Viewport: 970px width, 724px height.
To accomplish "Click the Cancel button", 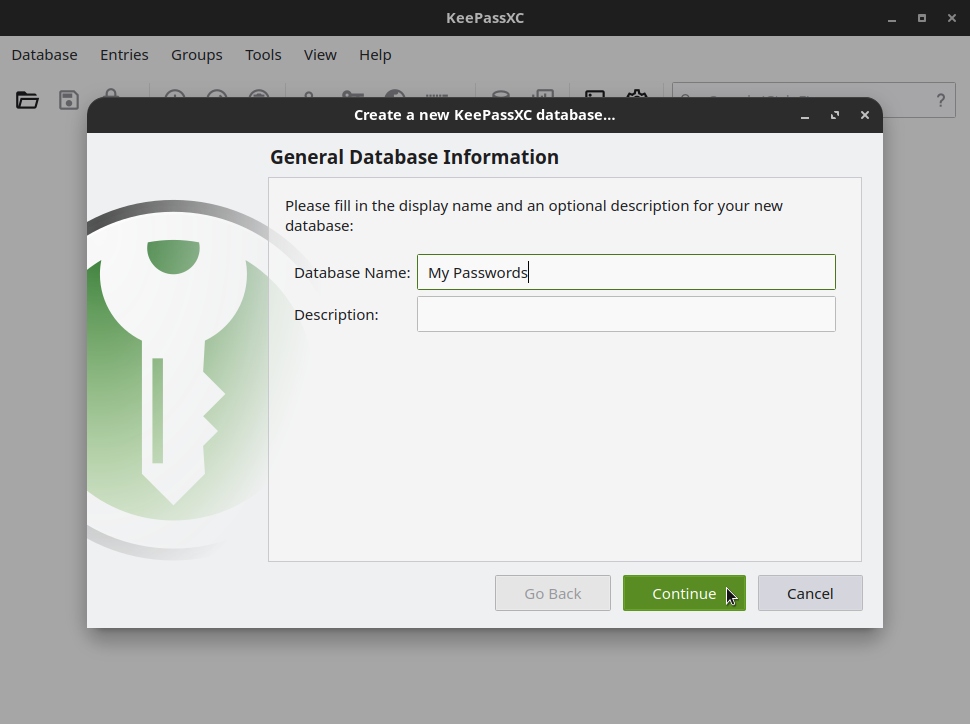I will tap(810, 593).
